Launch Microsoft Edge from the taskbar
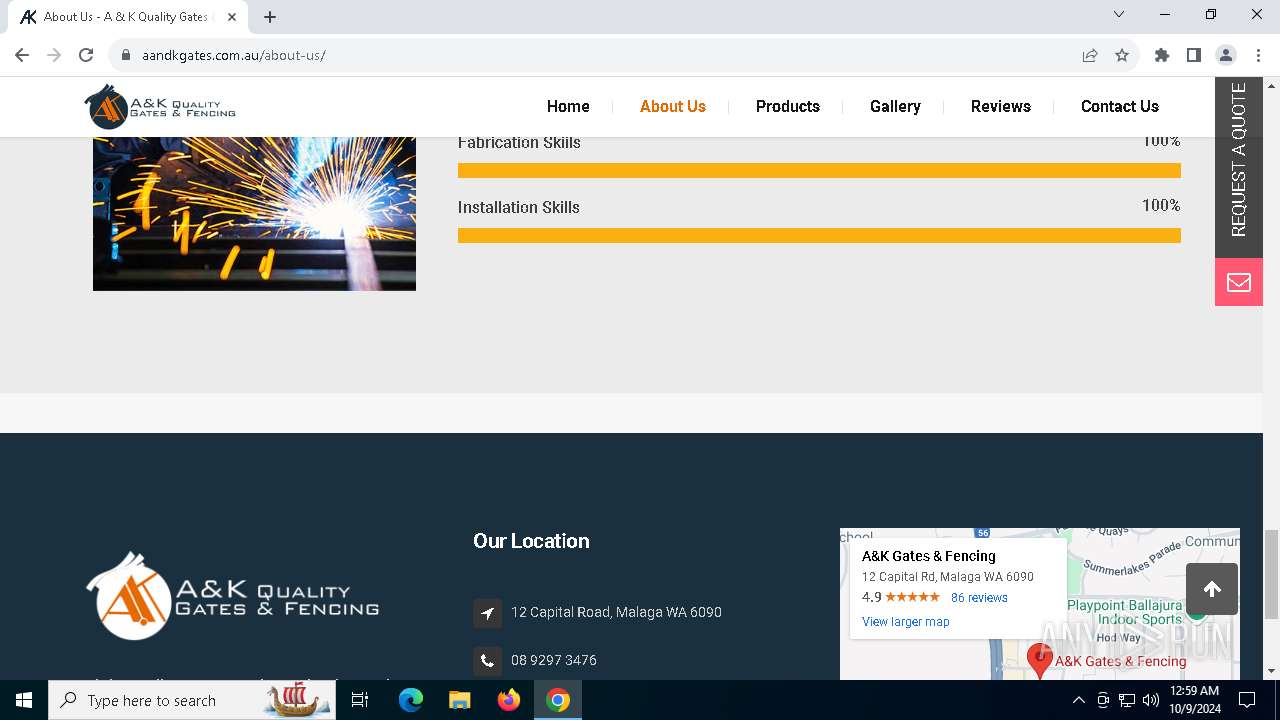 (x=411, y=700)
